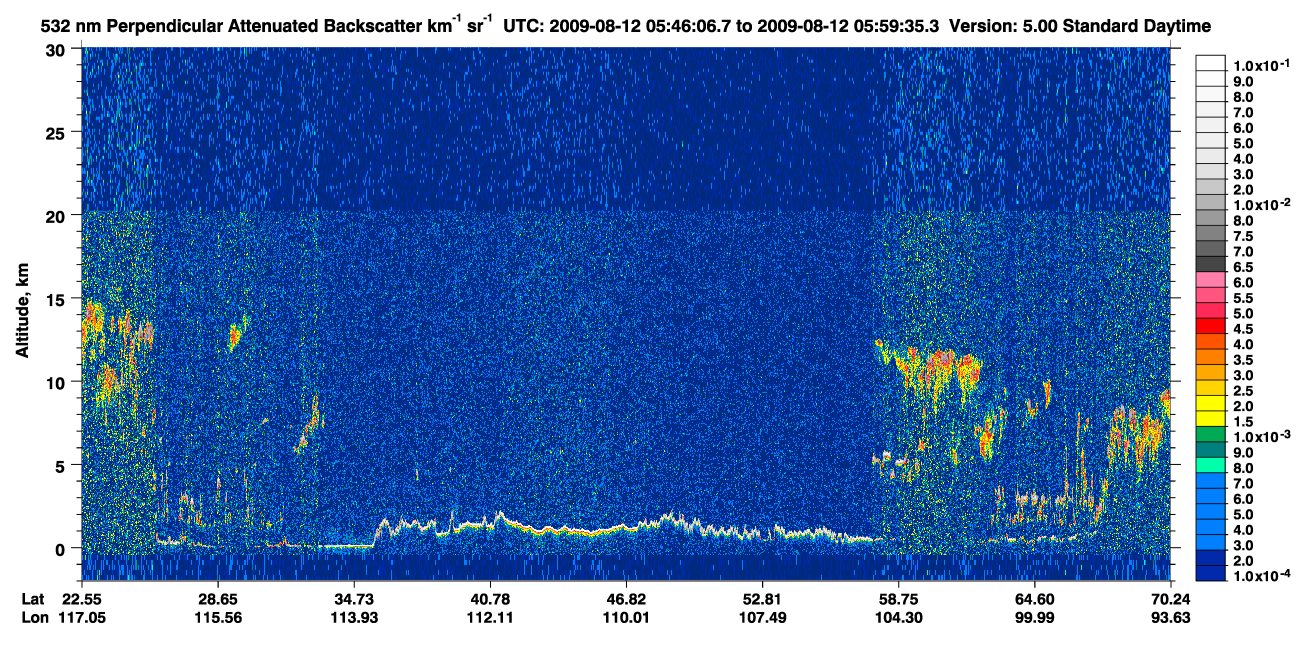This screenshot has width=1300, height=667.
Task: Select longitude value 117.05
Action: point(82,617)
